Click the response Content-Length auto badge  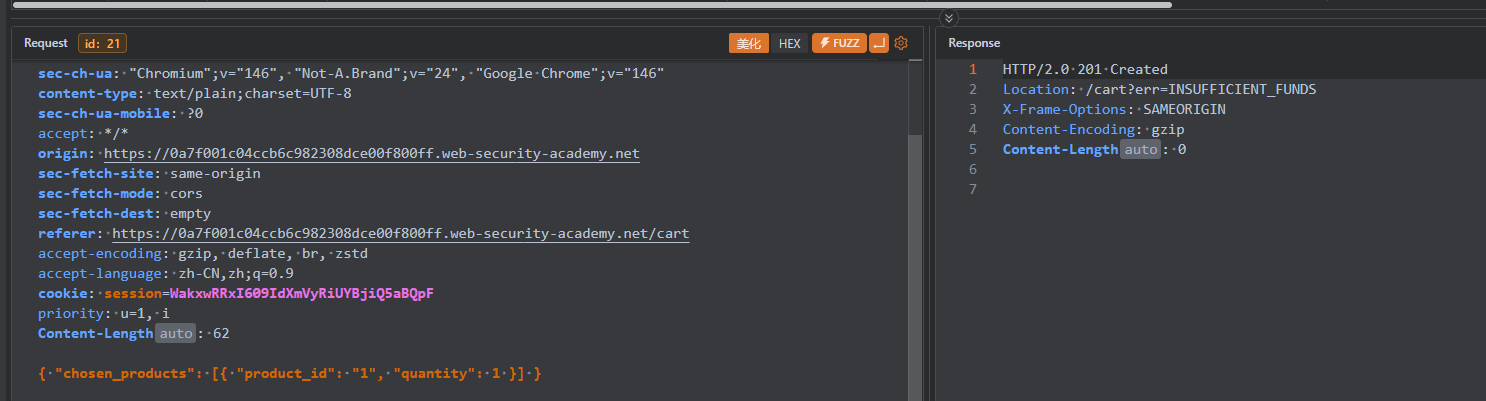[1139, 150]
